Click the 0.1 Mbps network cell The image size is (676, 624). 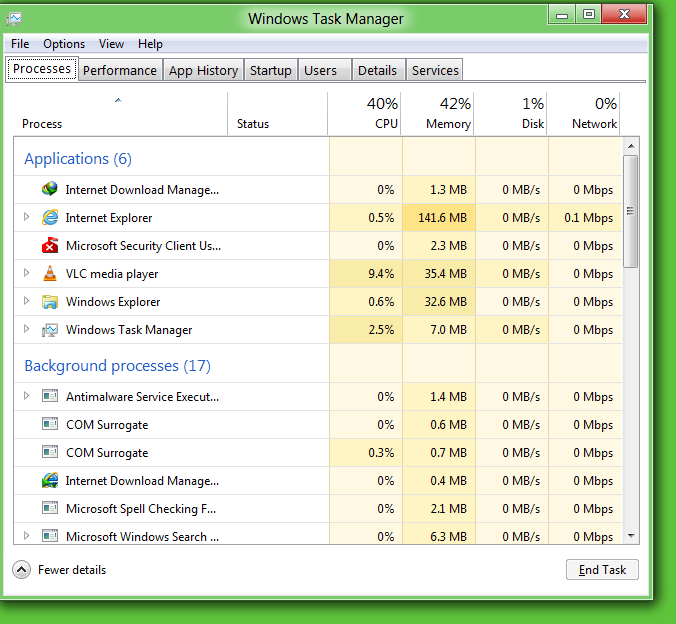(x=585, y=217)
